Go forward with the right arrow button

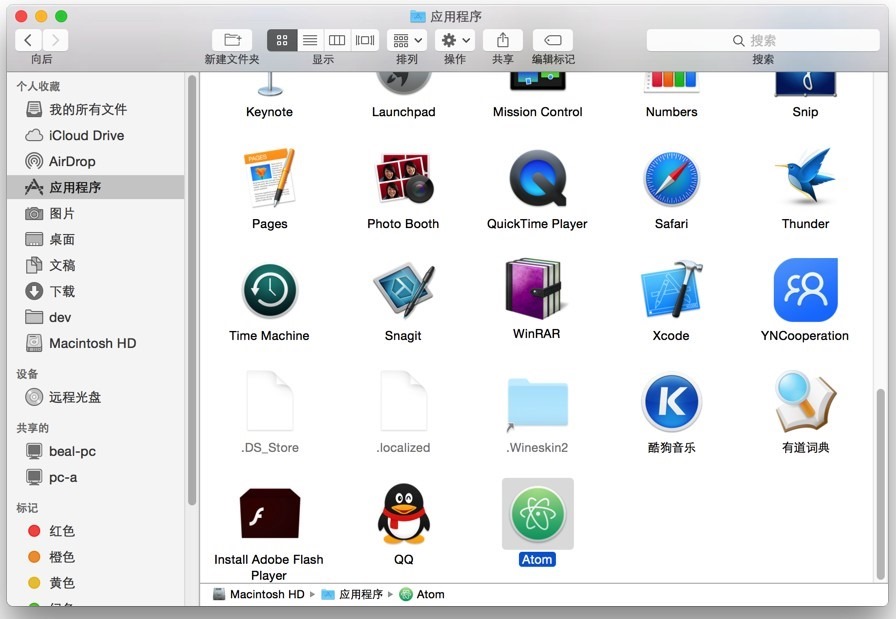(x=55, y=40)
